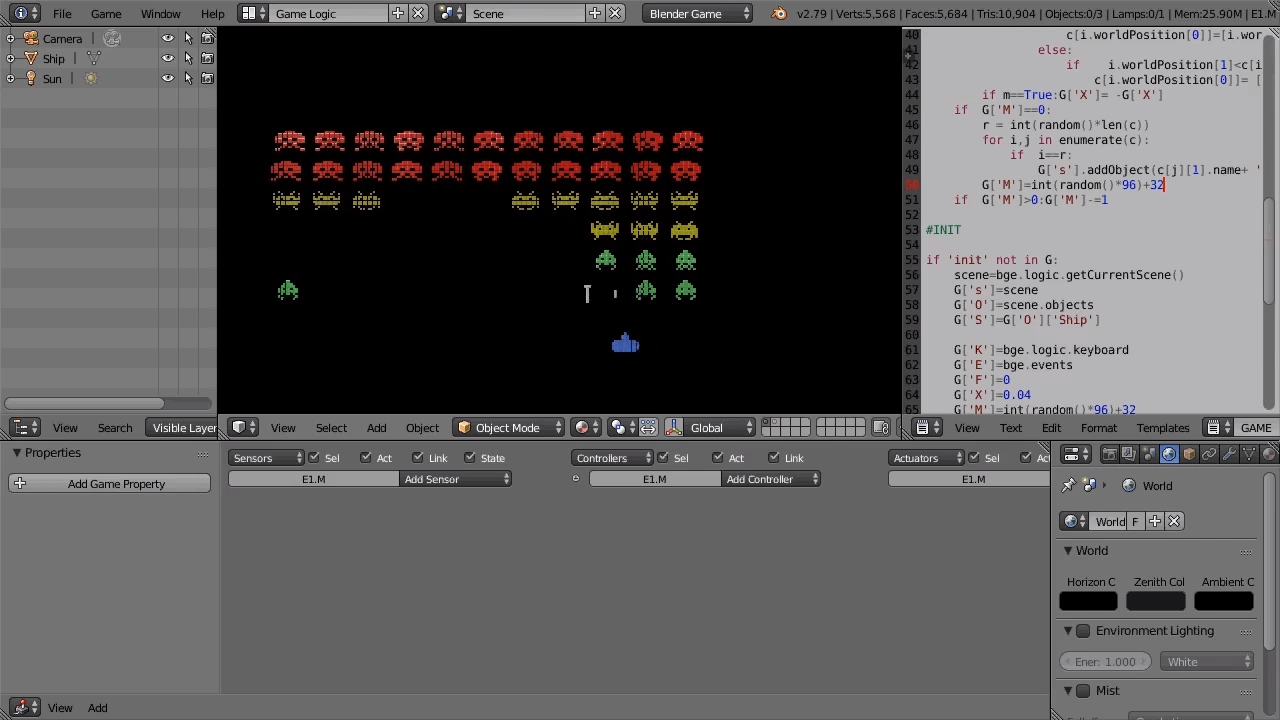The width and height of the screenshot is (1280, 720).
Task: Open the Modifiers properties tab (wrench)
Action: click(1229, 455)
